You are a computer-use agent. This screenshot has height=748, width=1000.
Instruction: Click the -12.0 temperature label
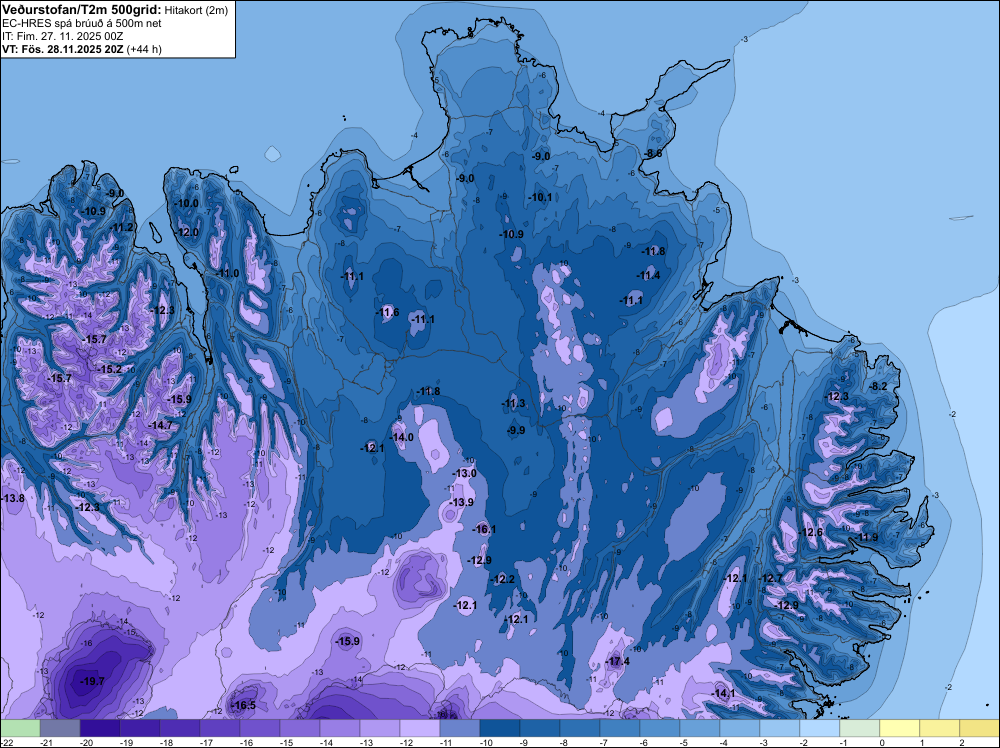click(x=187, y=233)
